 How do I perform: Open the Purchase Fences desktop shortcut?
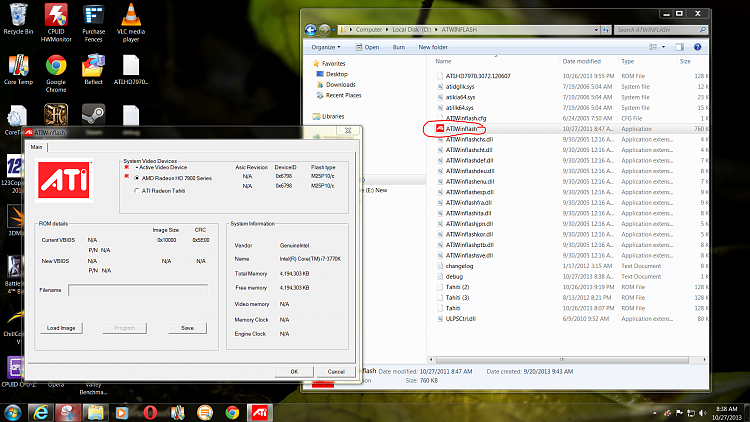(x=93, y=23)
